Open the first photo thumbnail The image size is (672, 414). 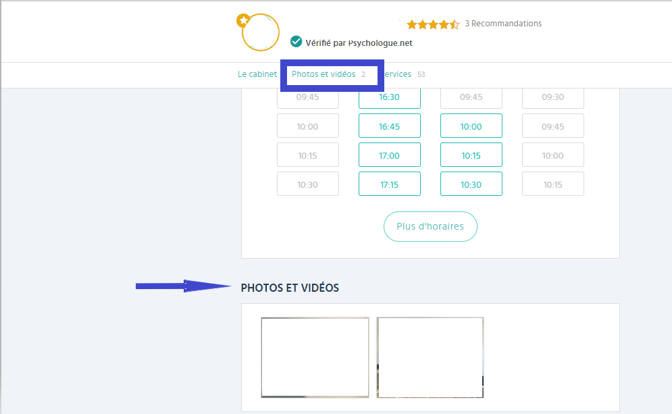[315, 357]
